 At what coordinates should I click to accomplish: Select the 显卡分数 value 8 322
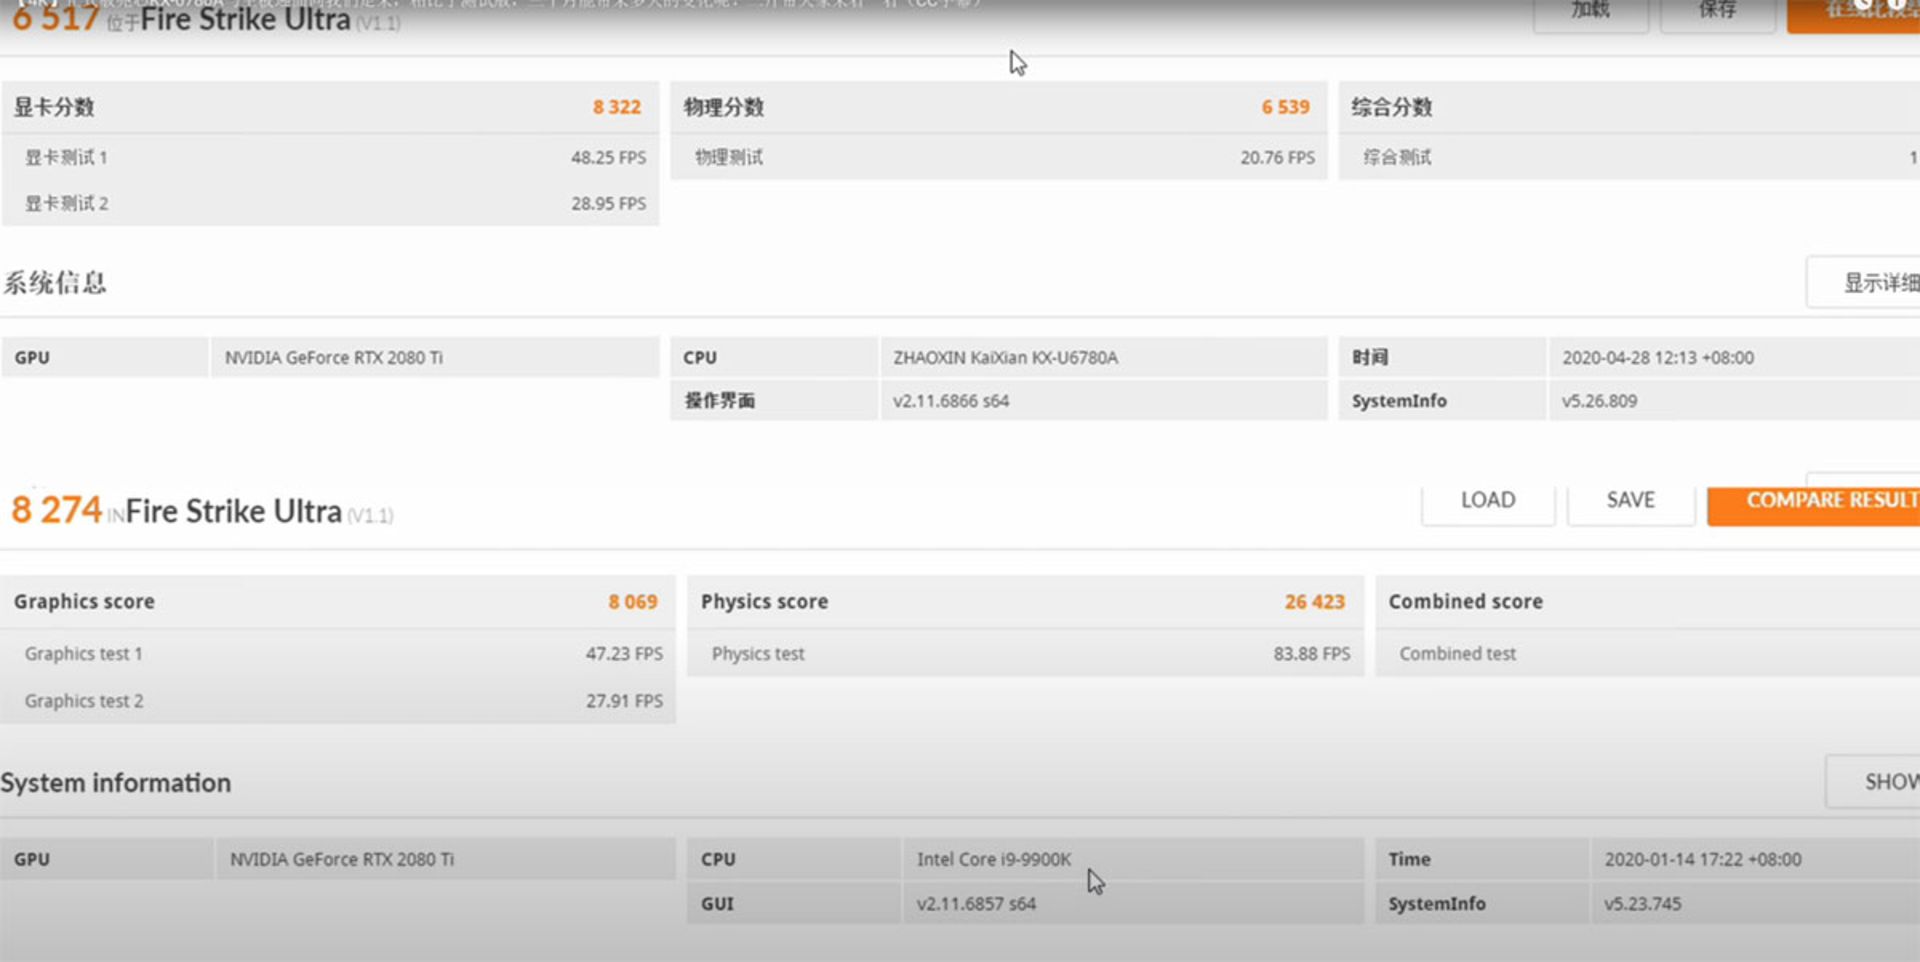click(616, 107)
